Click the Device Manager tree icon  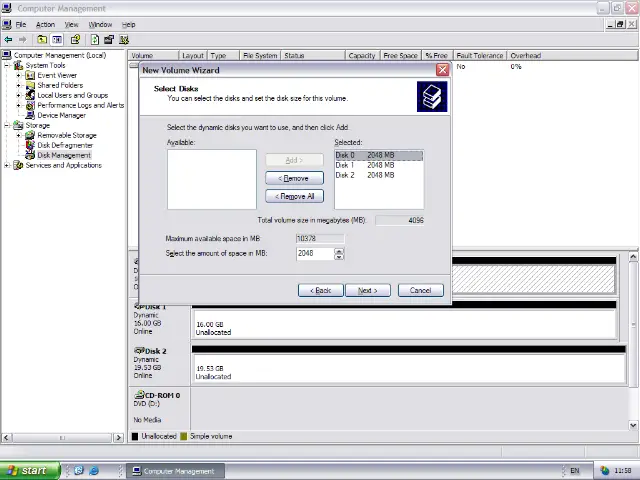(x=30, y=115)
